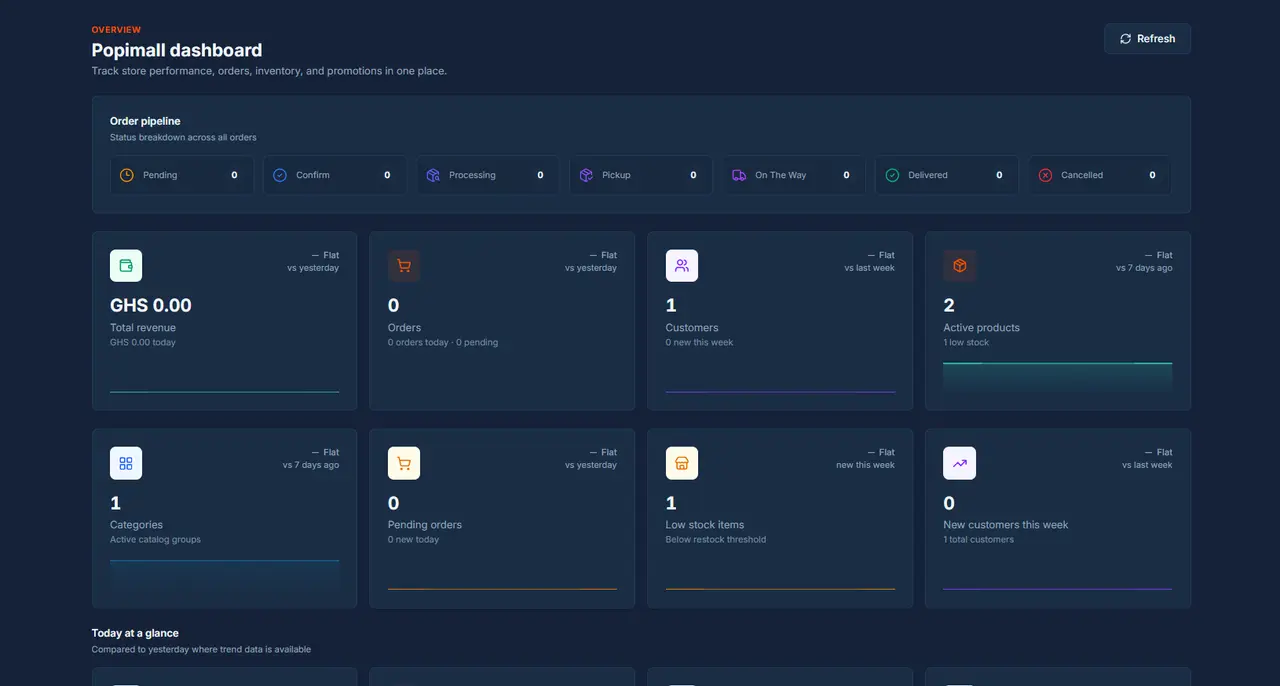
Task: Click the Categories grid icon
Action: (x=126, y=463)
